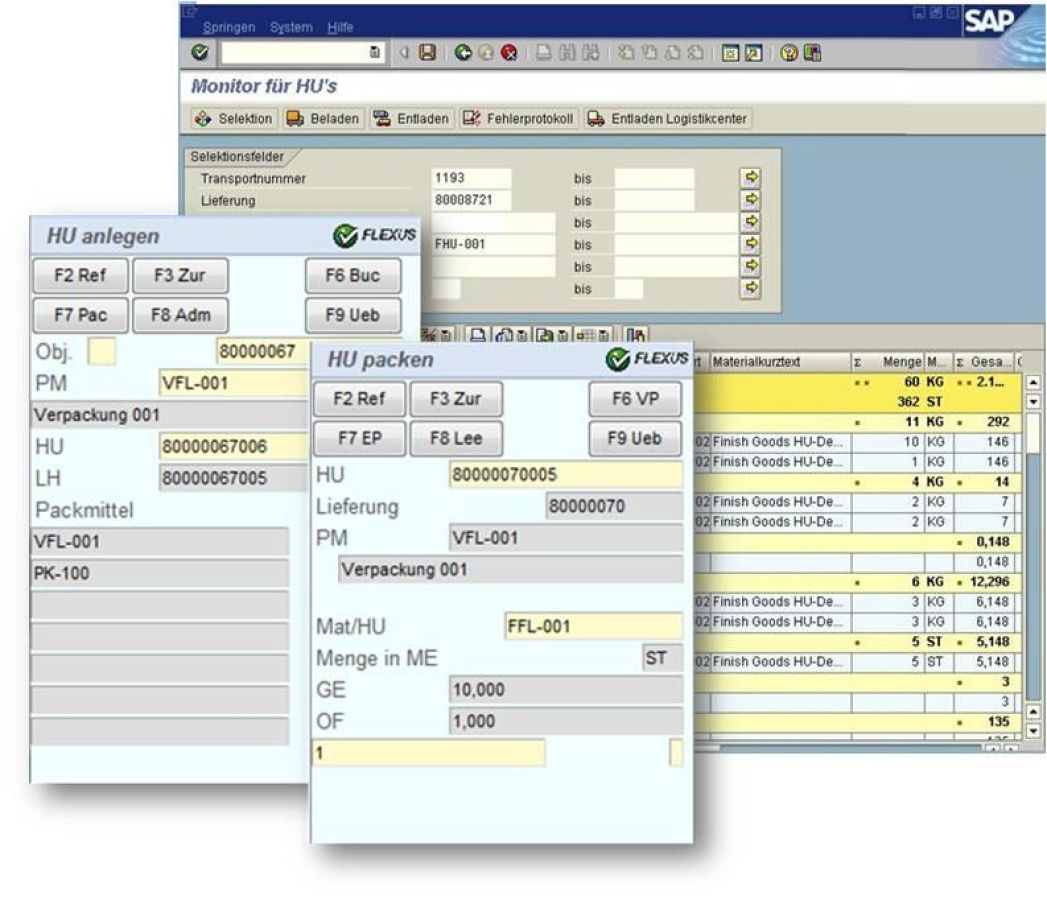Open the Springen menu
Viewport: 1047px width, 900px height.
229,27
